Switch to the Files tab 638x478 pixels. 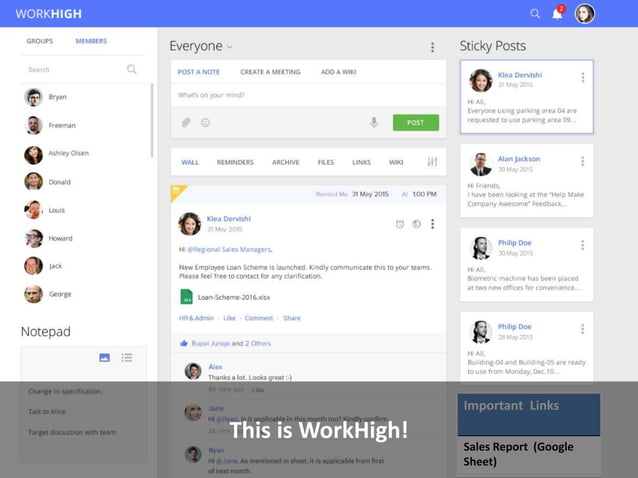326,162
